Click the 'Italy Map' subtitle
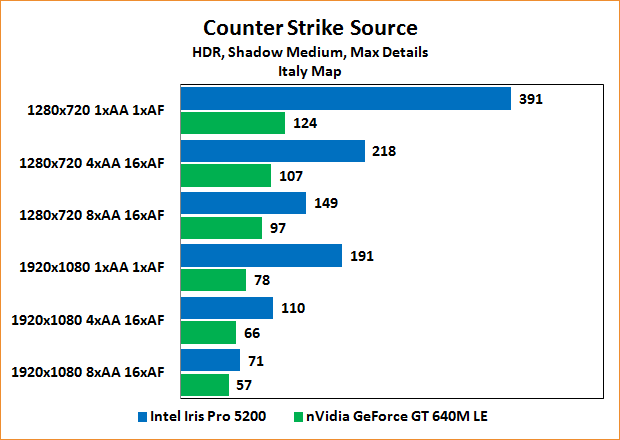 310,72
